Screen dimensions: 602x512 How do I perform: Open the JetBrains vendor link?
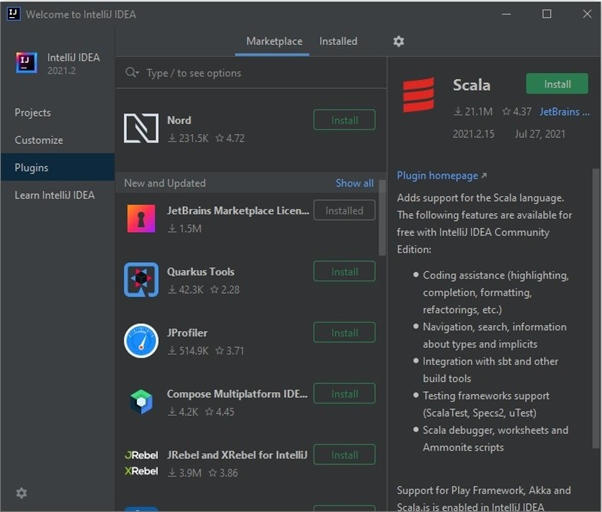click(564, 112)
